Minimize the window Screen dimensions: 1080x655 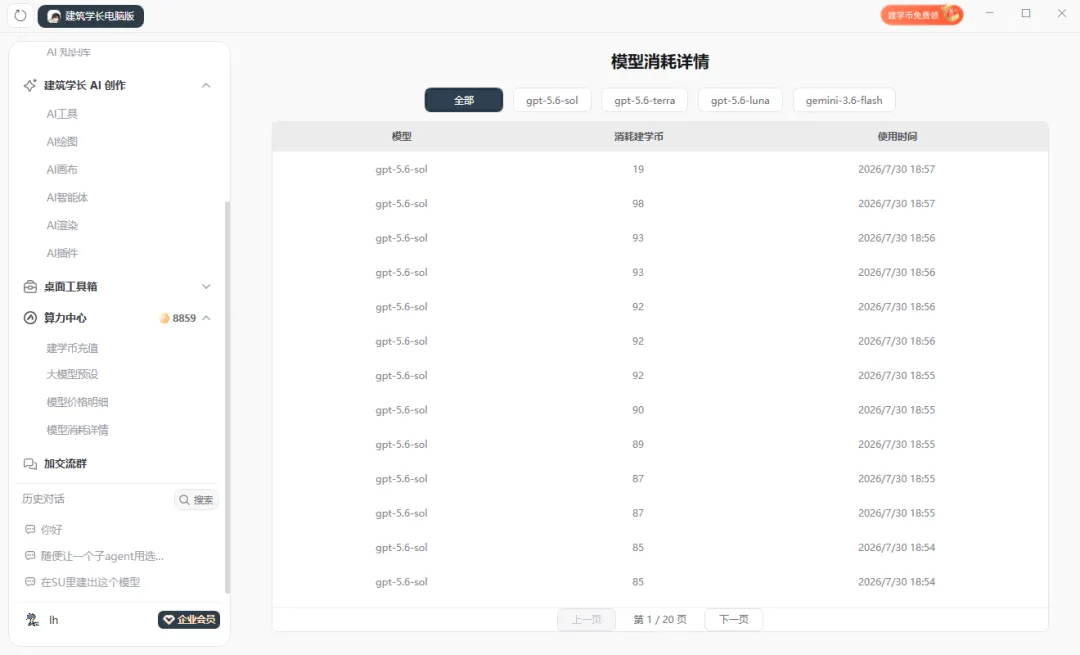point(990,13)
